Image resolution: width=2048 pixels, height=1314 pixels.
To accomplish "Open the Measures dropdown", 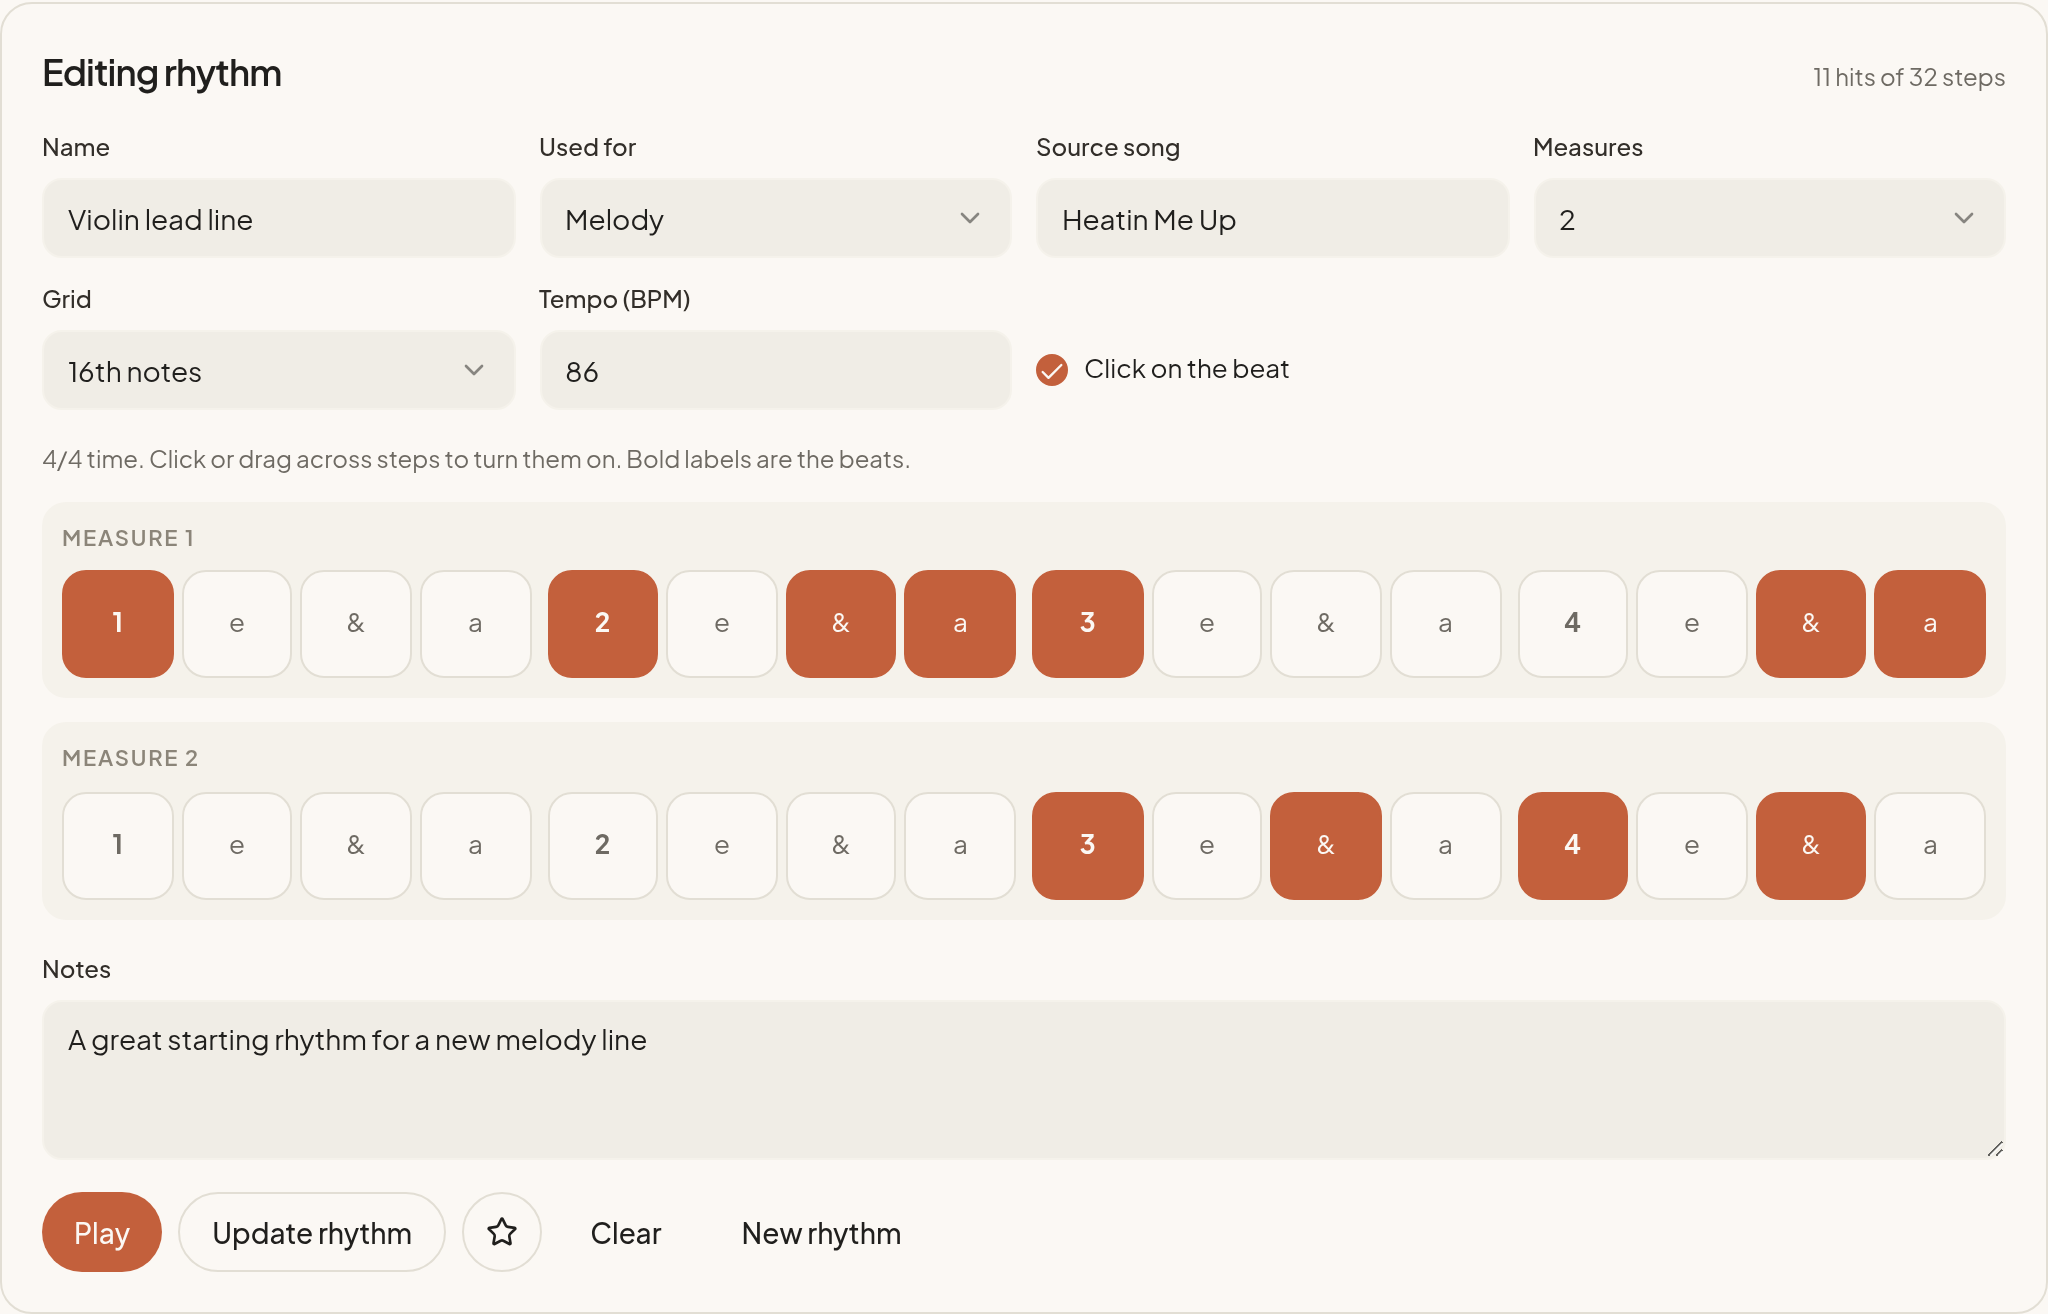I will 1769,219.
